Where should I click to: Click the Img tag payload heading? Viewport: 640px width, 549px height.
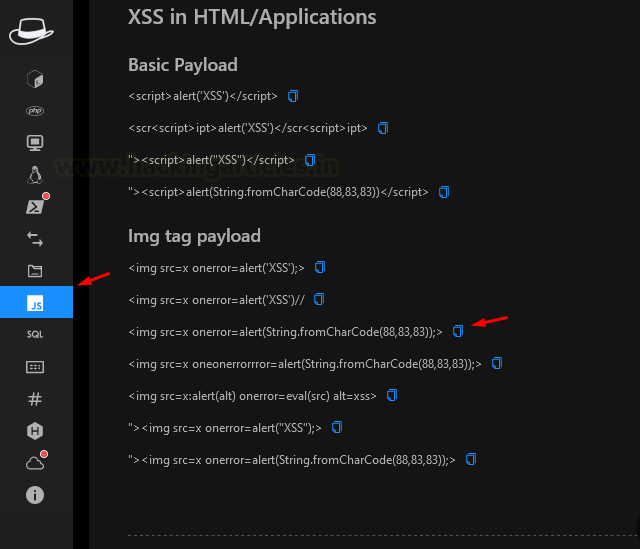(194, 236)
